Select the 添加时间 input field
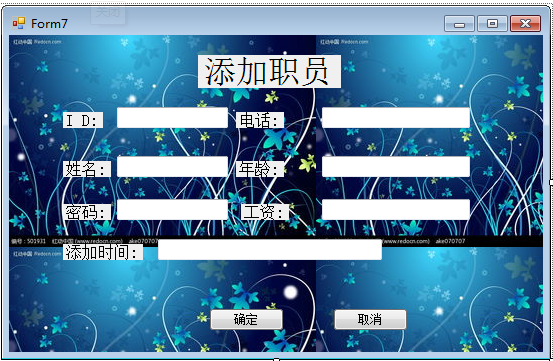The image size is (553, 361). [270, 250]
